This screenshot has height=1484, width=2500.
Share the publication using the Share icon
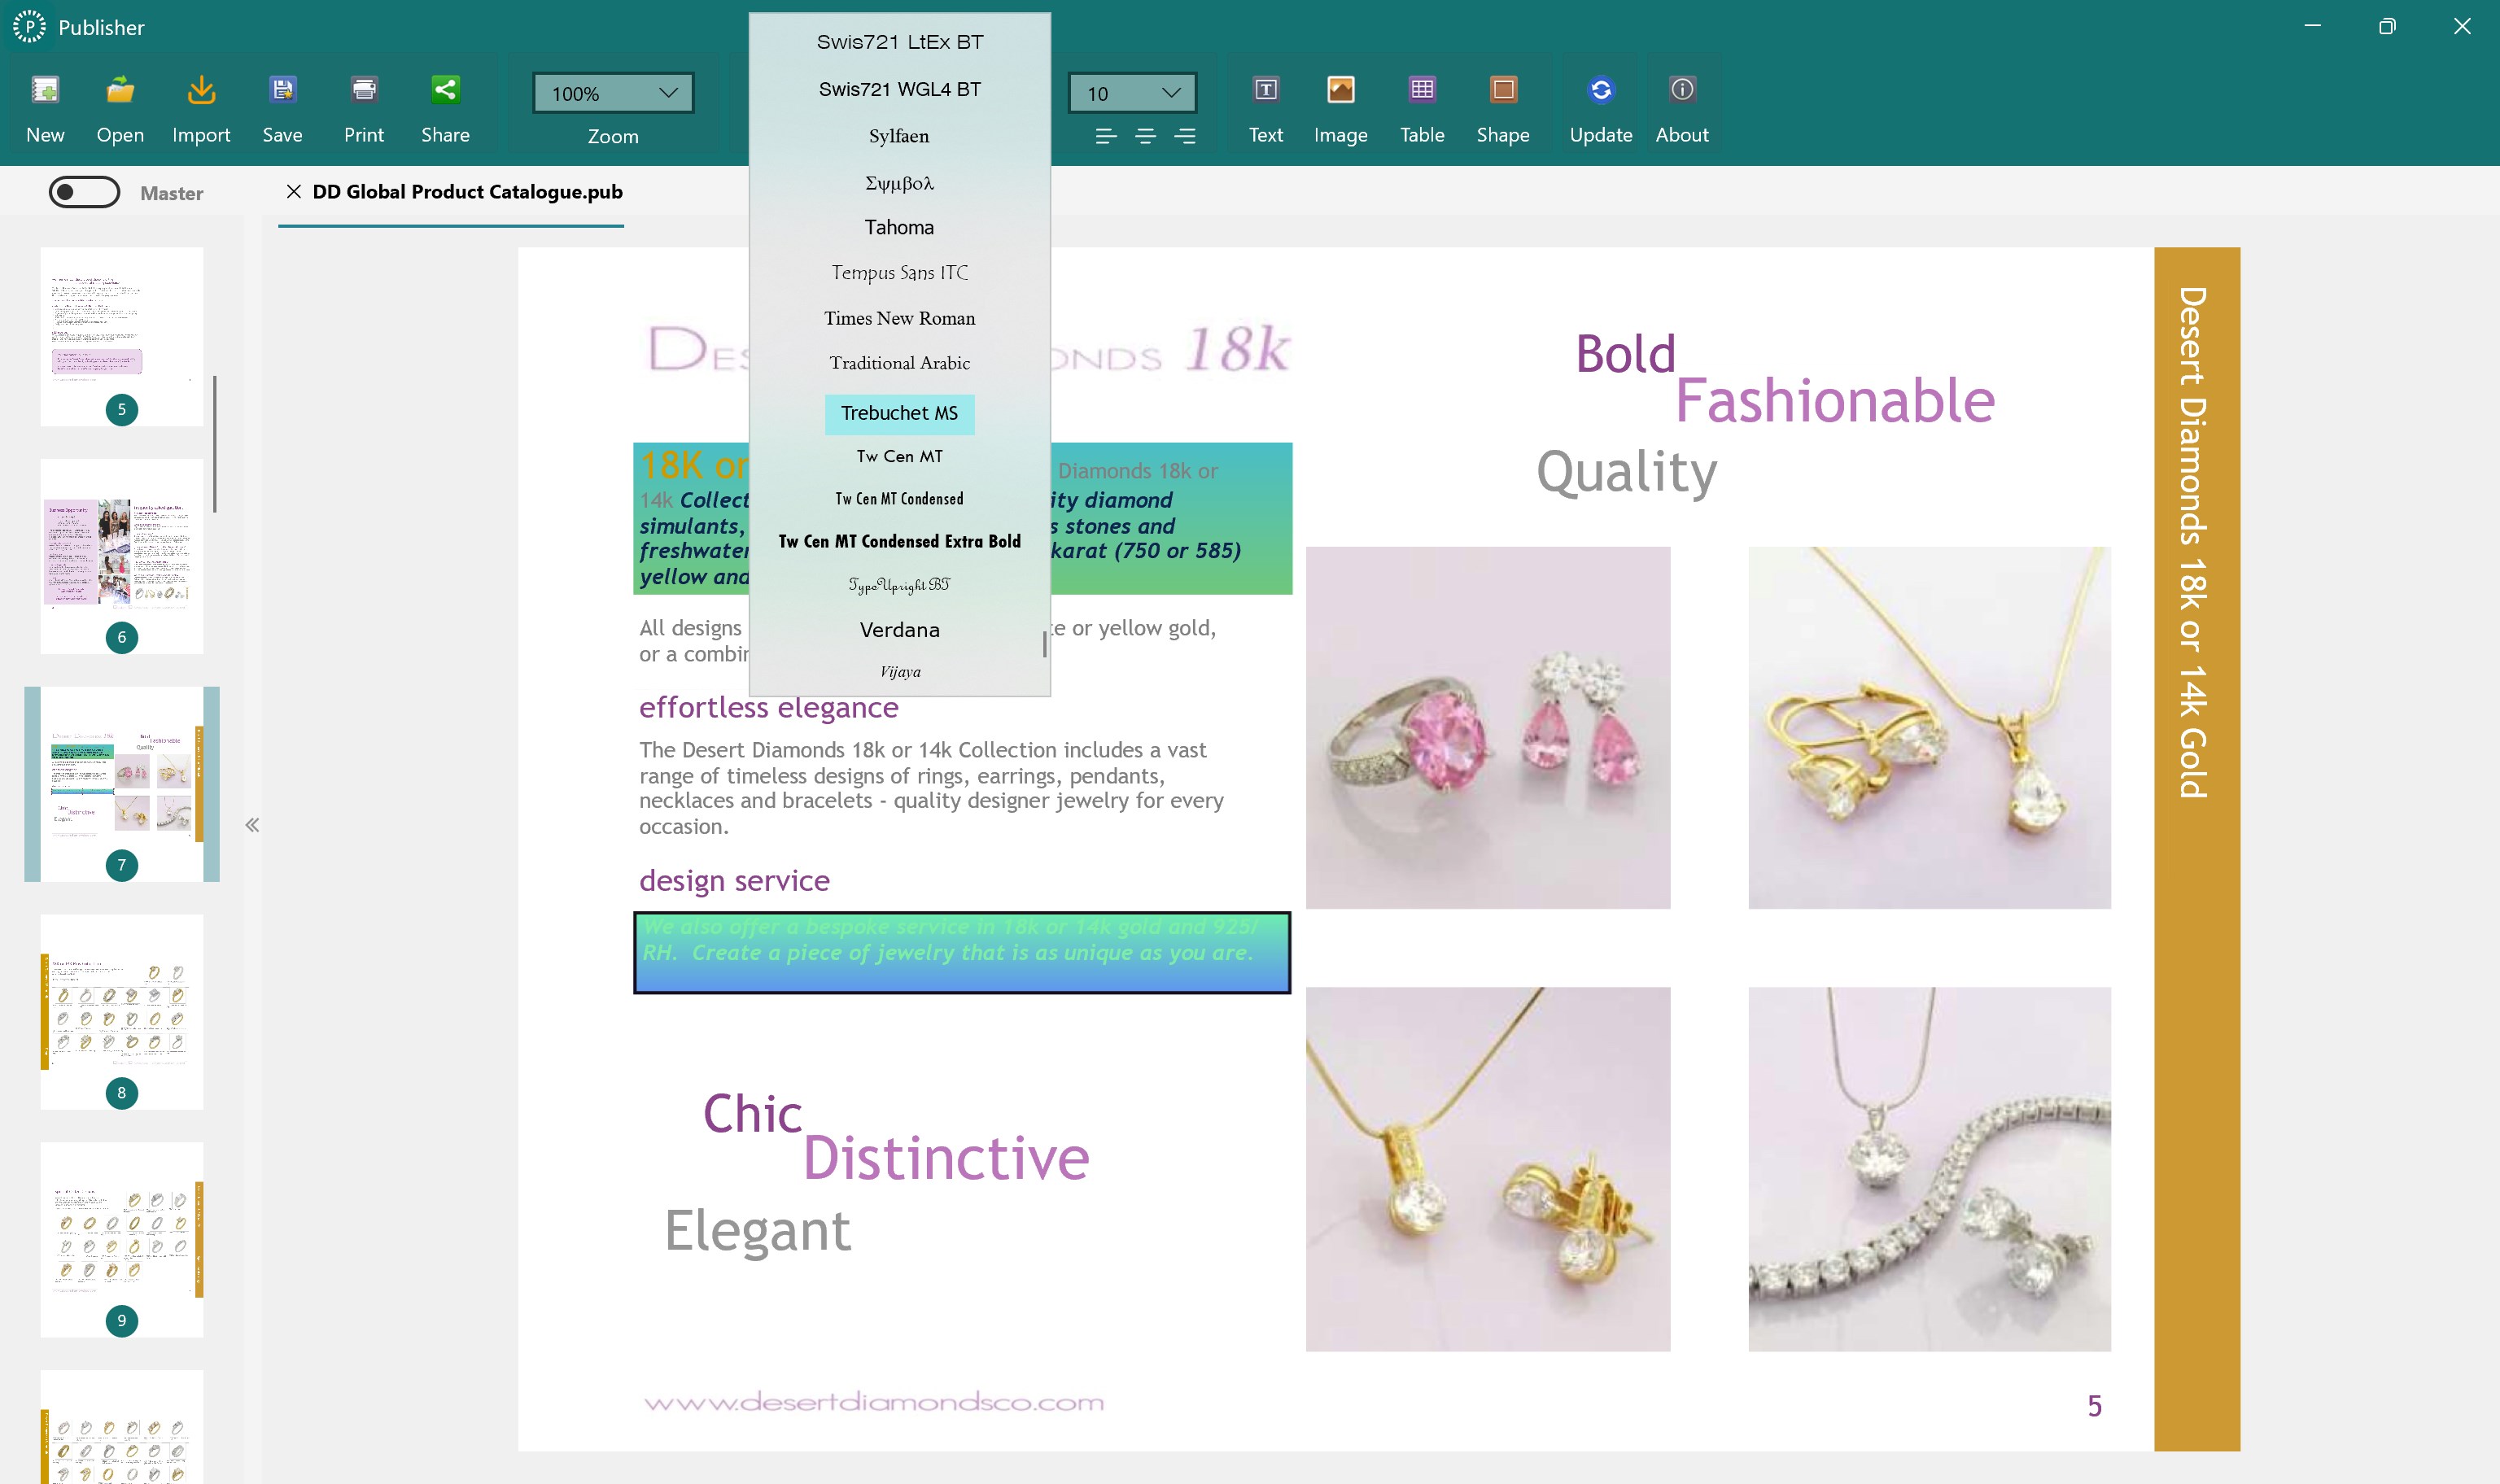[x=446, y=105]
